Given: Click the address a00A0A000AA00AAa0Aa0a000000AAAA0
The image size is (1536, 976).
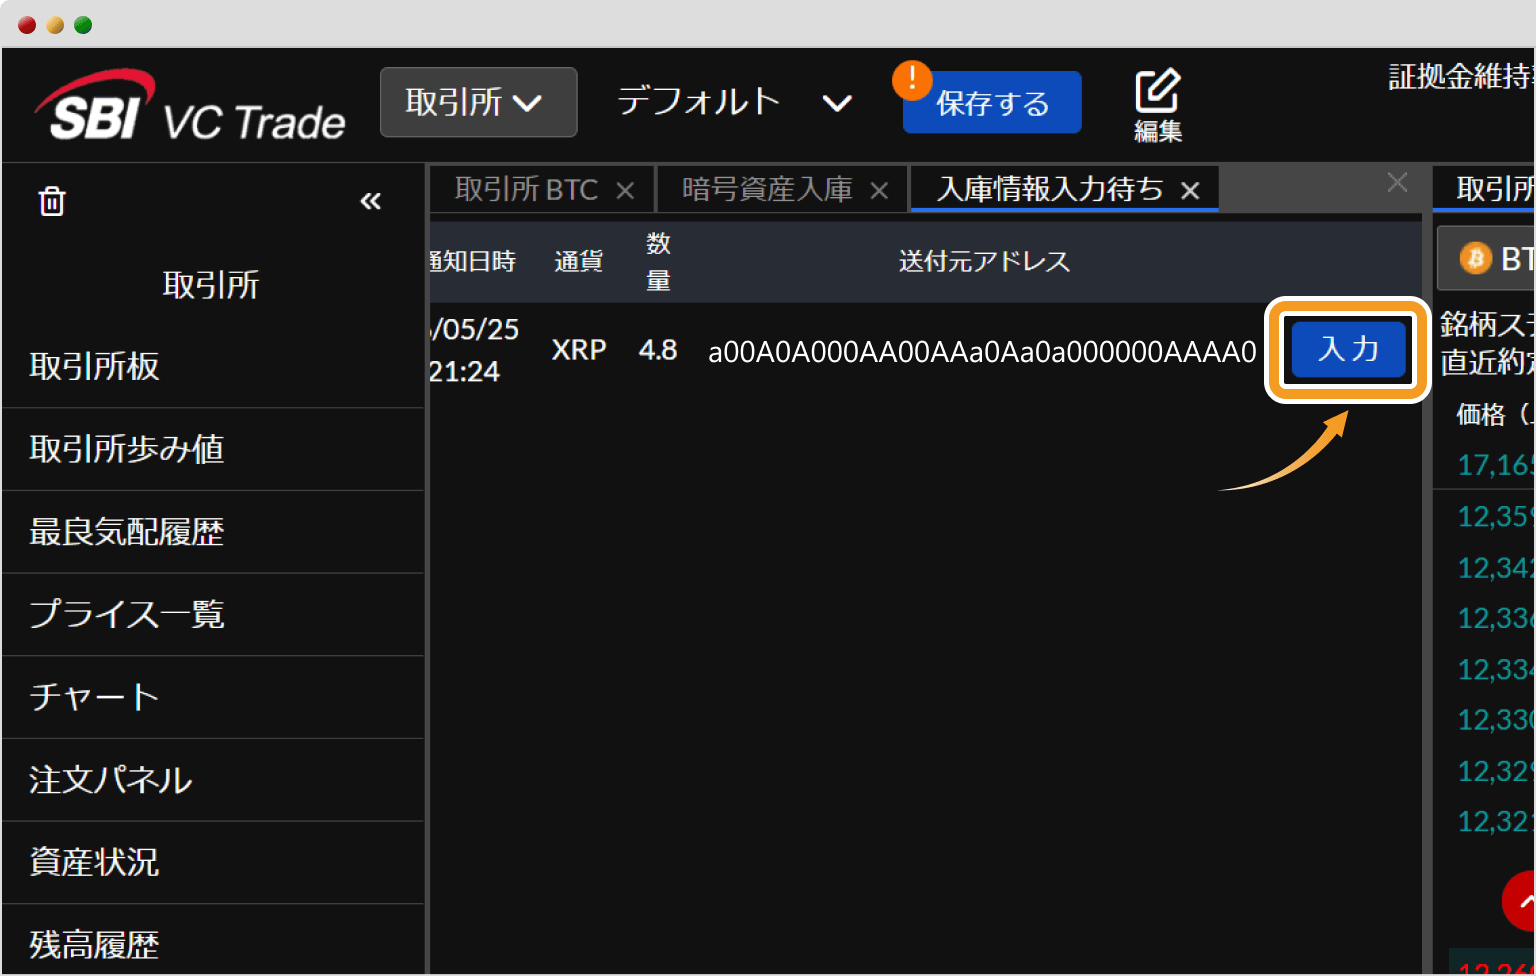Looking at the screenshot, I should pos(982,352).
